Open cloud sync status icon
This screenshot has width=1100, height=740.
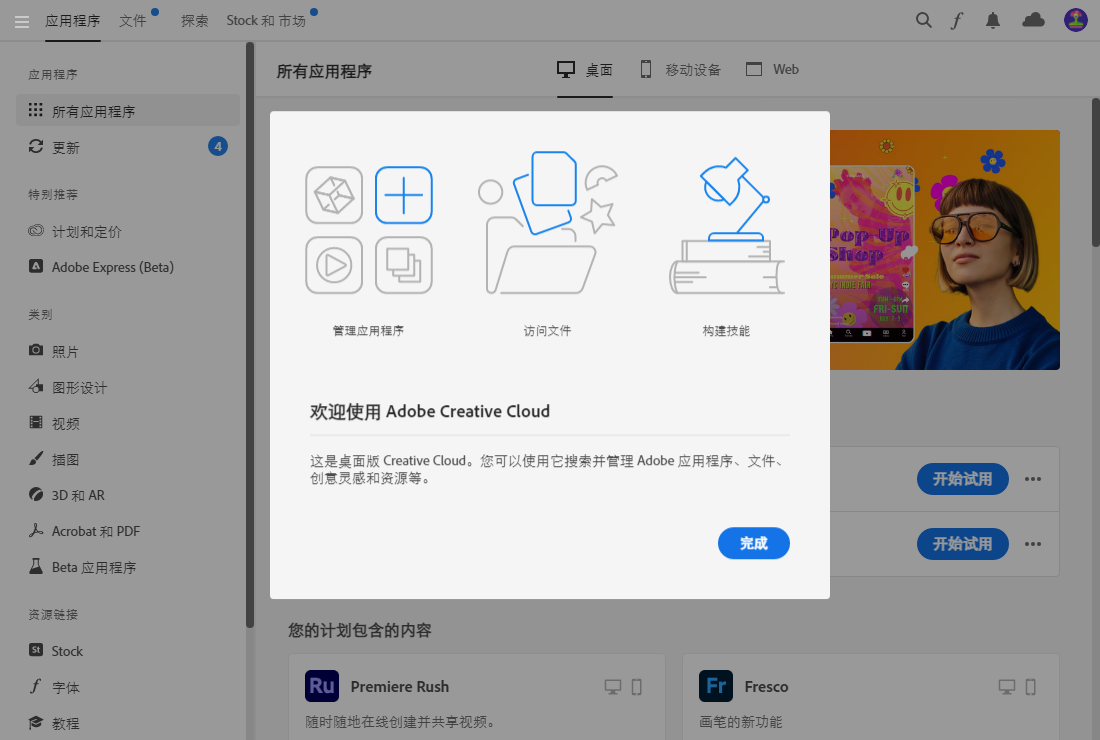point(1033,20)
